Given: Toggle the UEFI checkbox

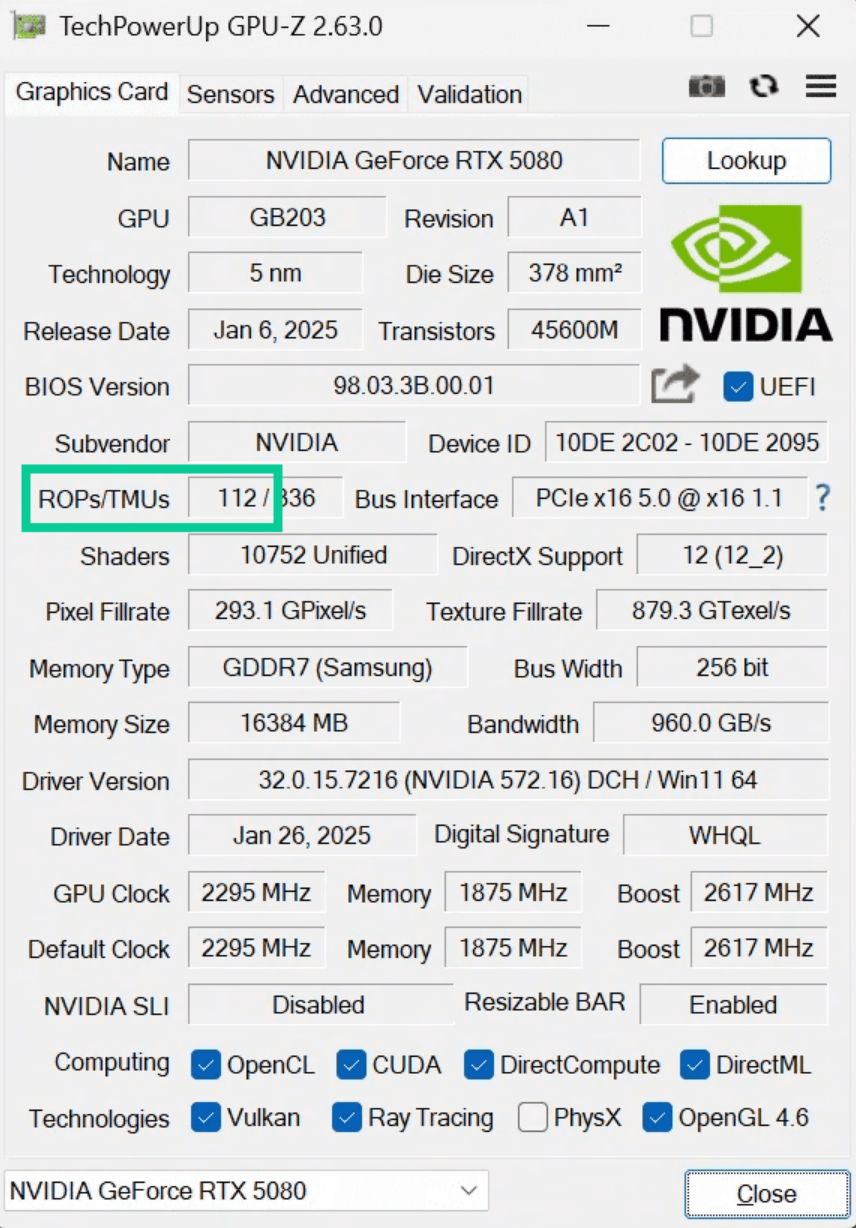Looking at the screenshot, I should pyautogui.click(x=738, y=386).
